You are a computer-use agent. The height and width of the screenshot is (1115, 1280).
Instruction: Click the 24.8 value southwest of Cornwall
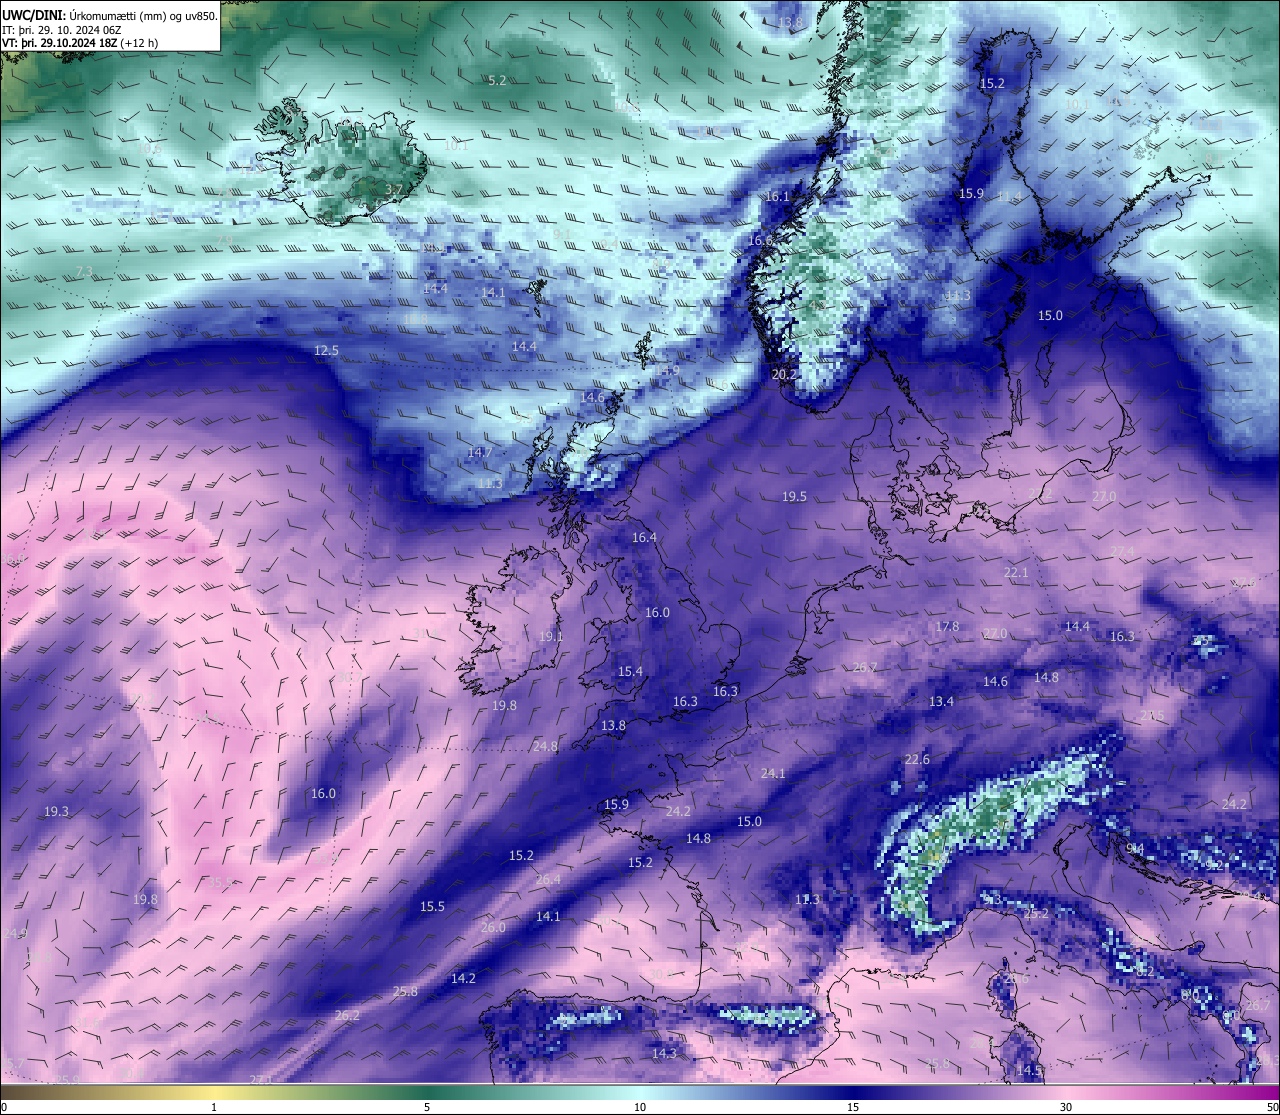click(x=545, y=747)
